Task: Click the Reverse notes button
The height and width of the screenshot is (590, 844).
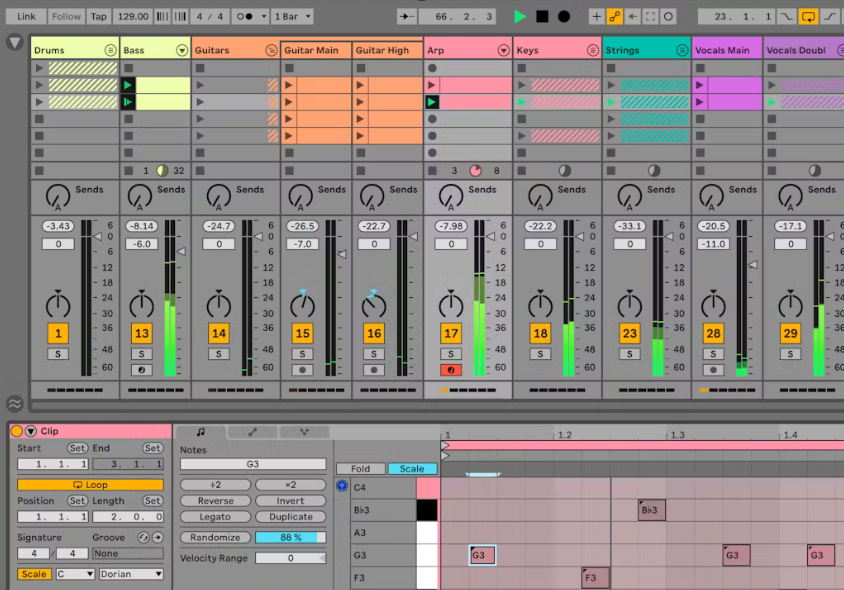Action: coord(215,501)
